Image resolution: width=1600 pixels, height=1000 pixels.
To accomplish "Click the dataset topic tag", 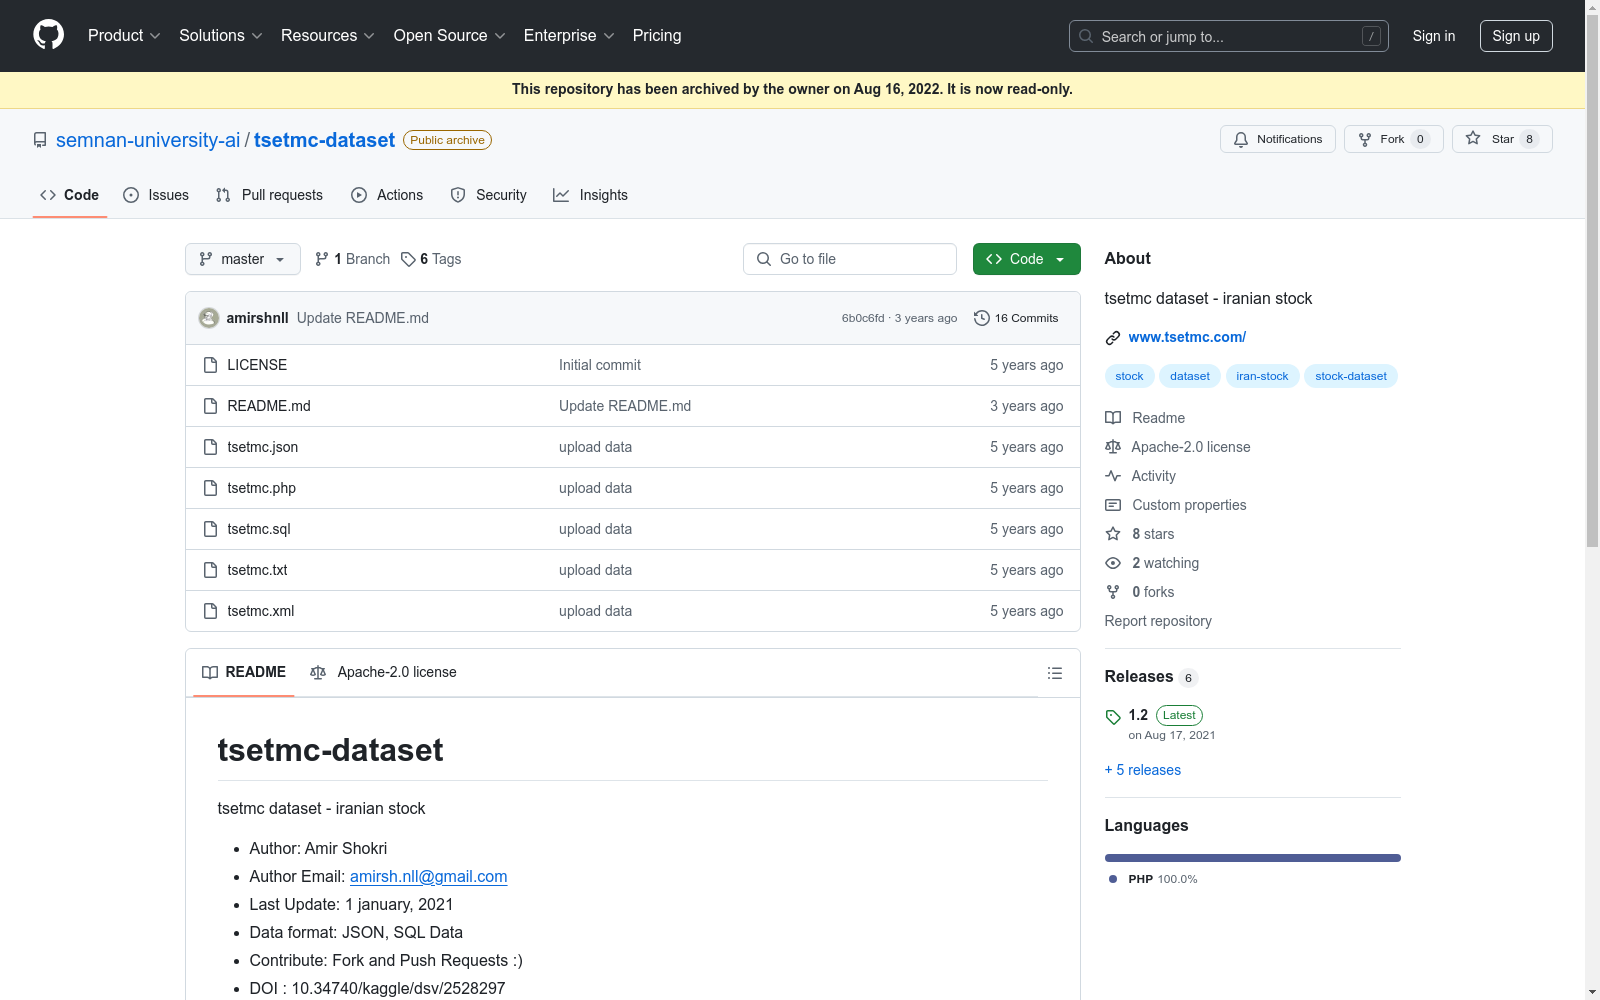I will [1190, 376].
